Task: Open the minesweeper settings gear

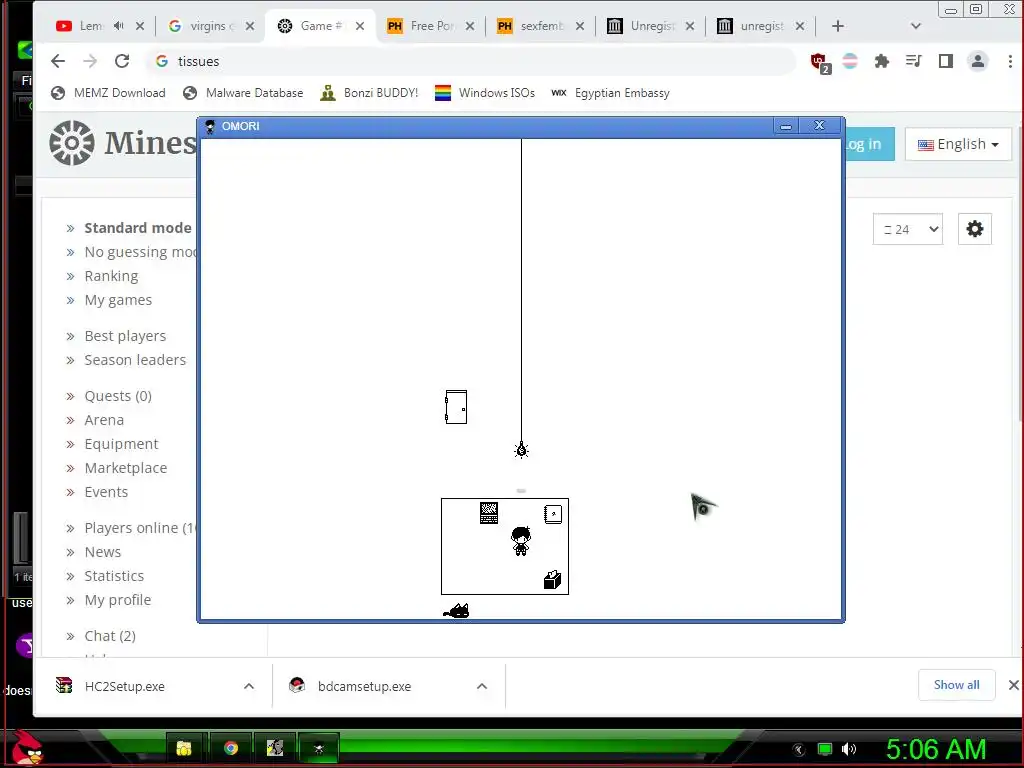Action: coord(974,229)
